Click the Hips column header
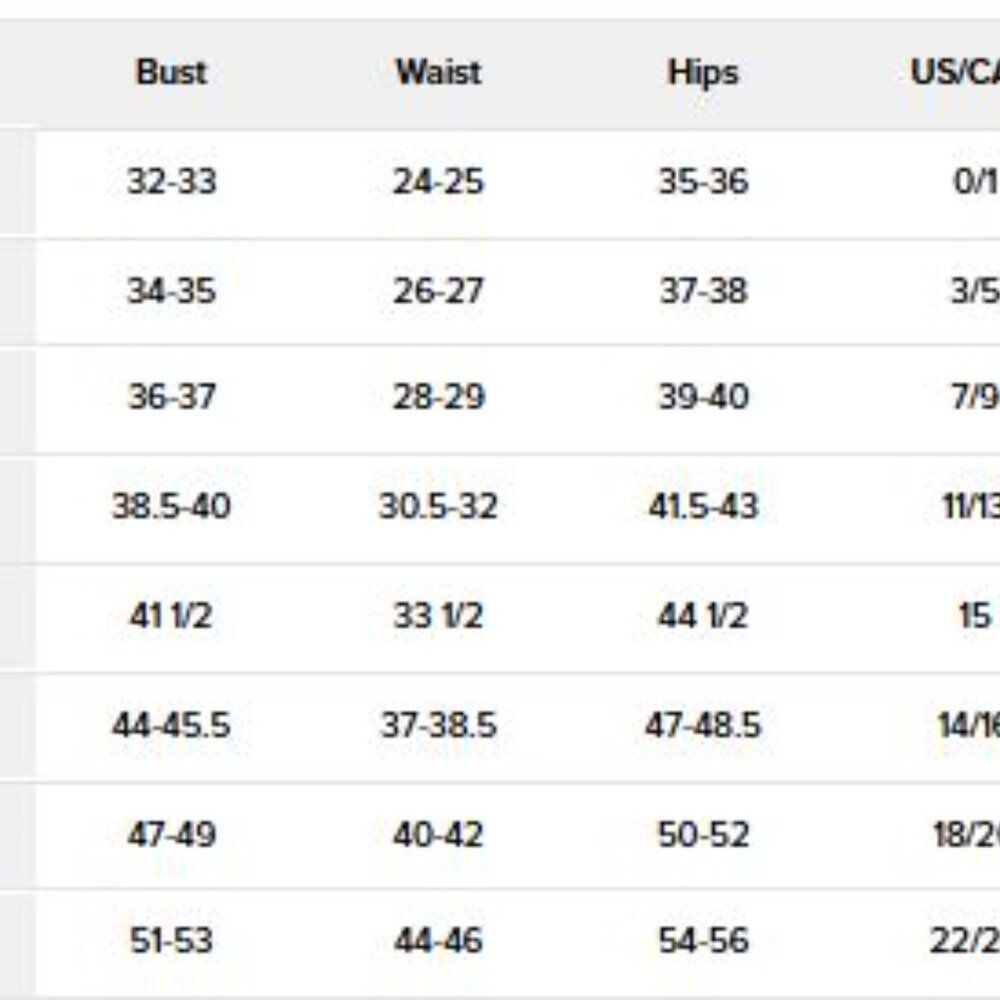The height and width of the screenshot is (1000, 1000). tap(703, 72)
